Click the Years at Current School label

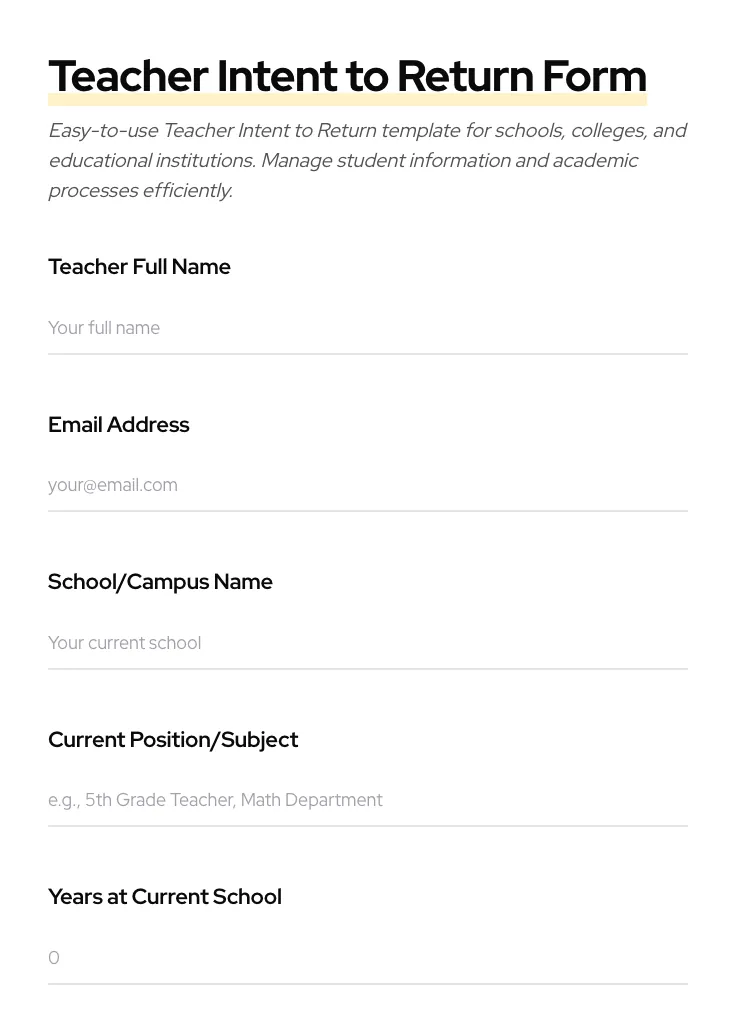[164, 896]
